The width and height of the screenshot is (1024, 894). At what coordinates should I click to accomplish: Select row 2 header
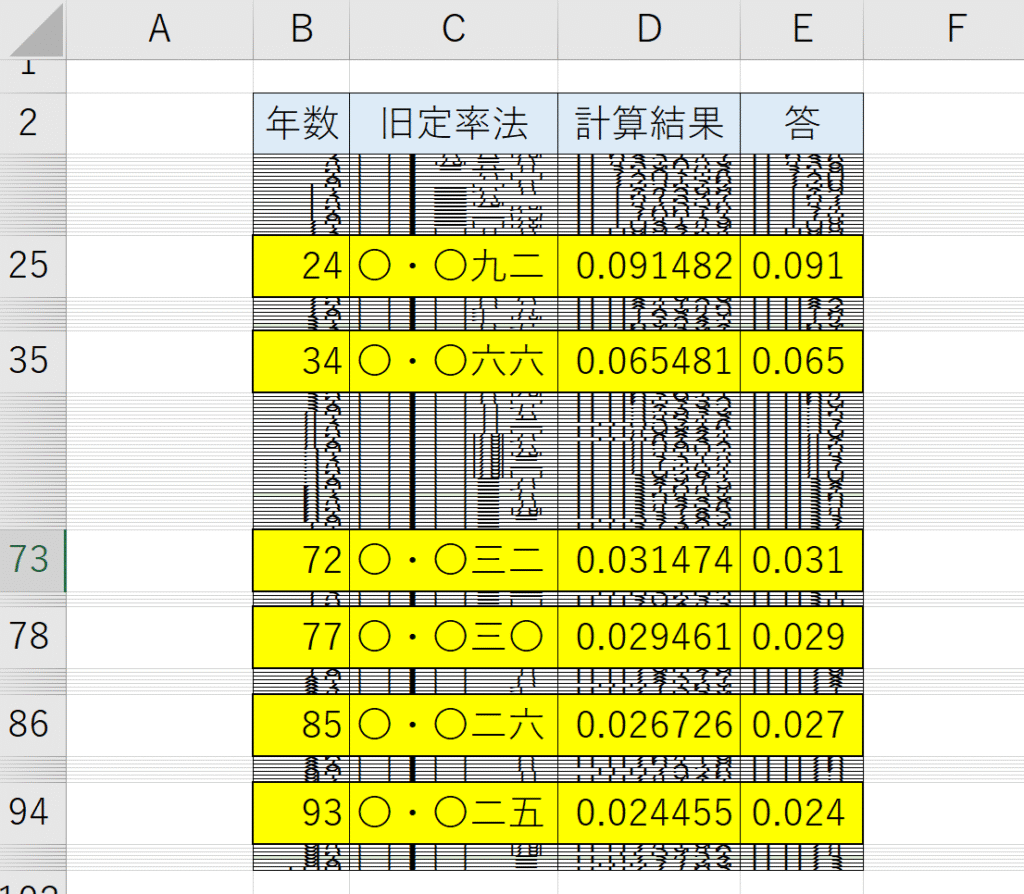[33, 123]
